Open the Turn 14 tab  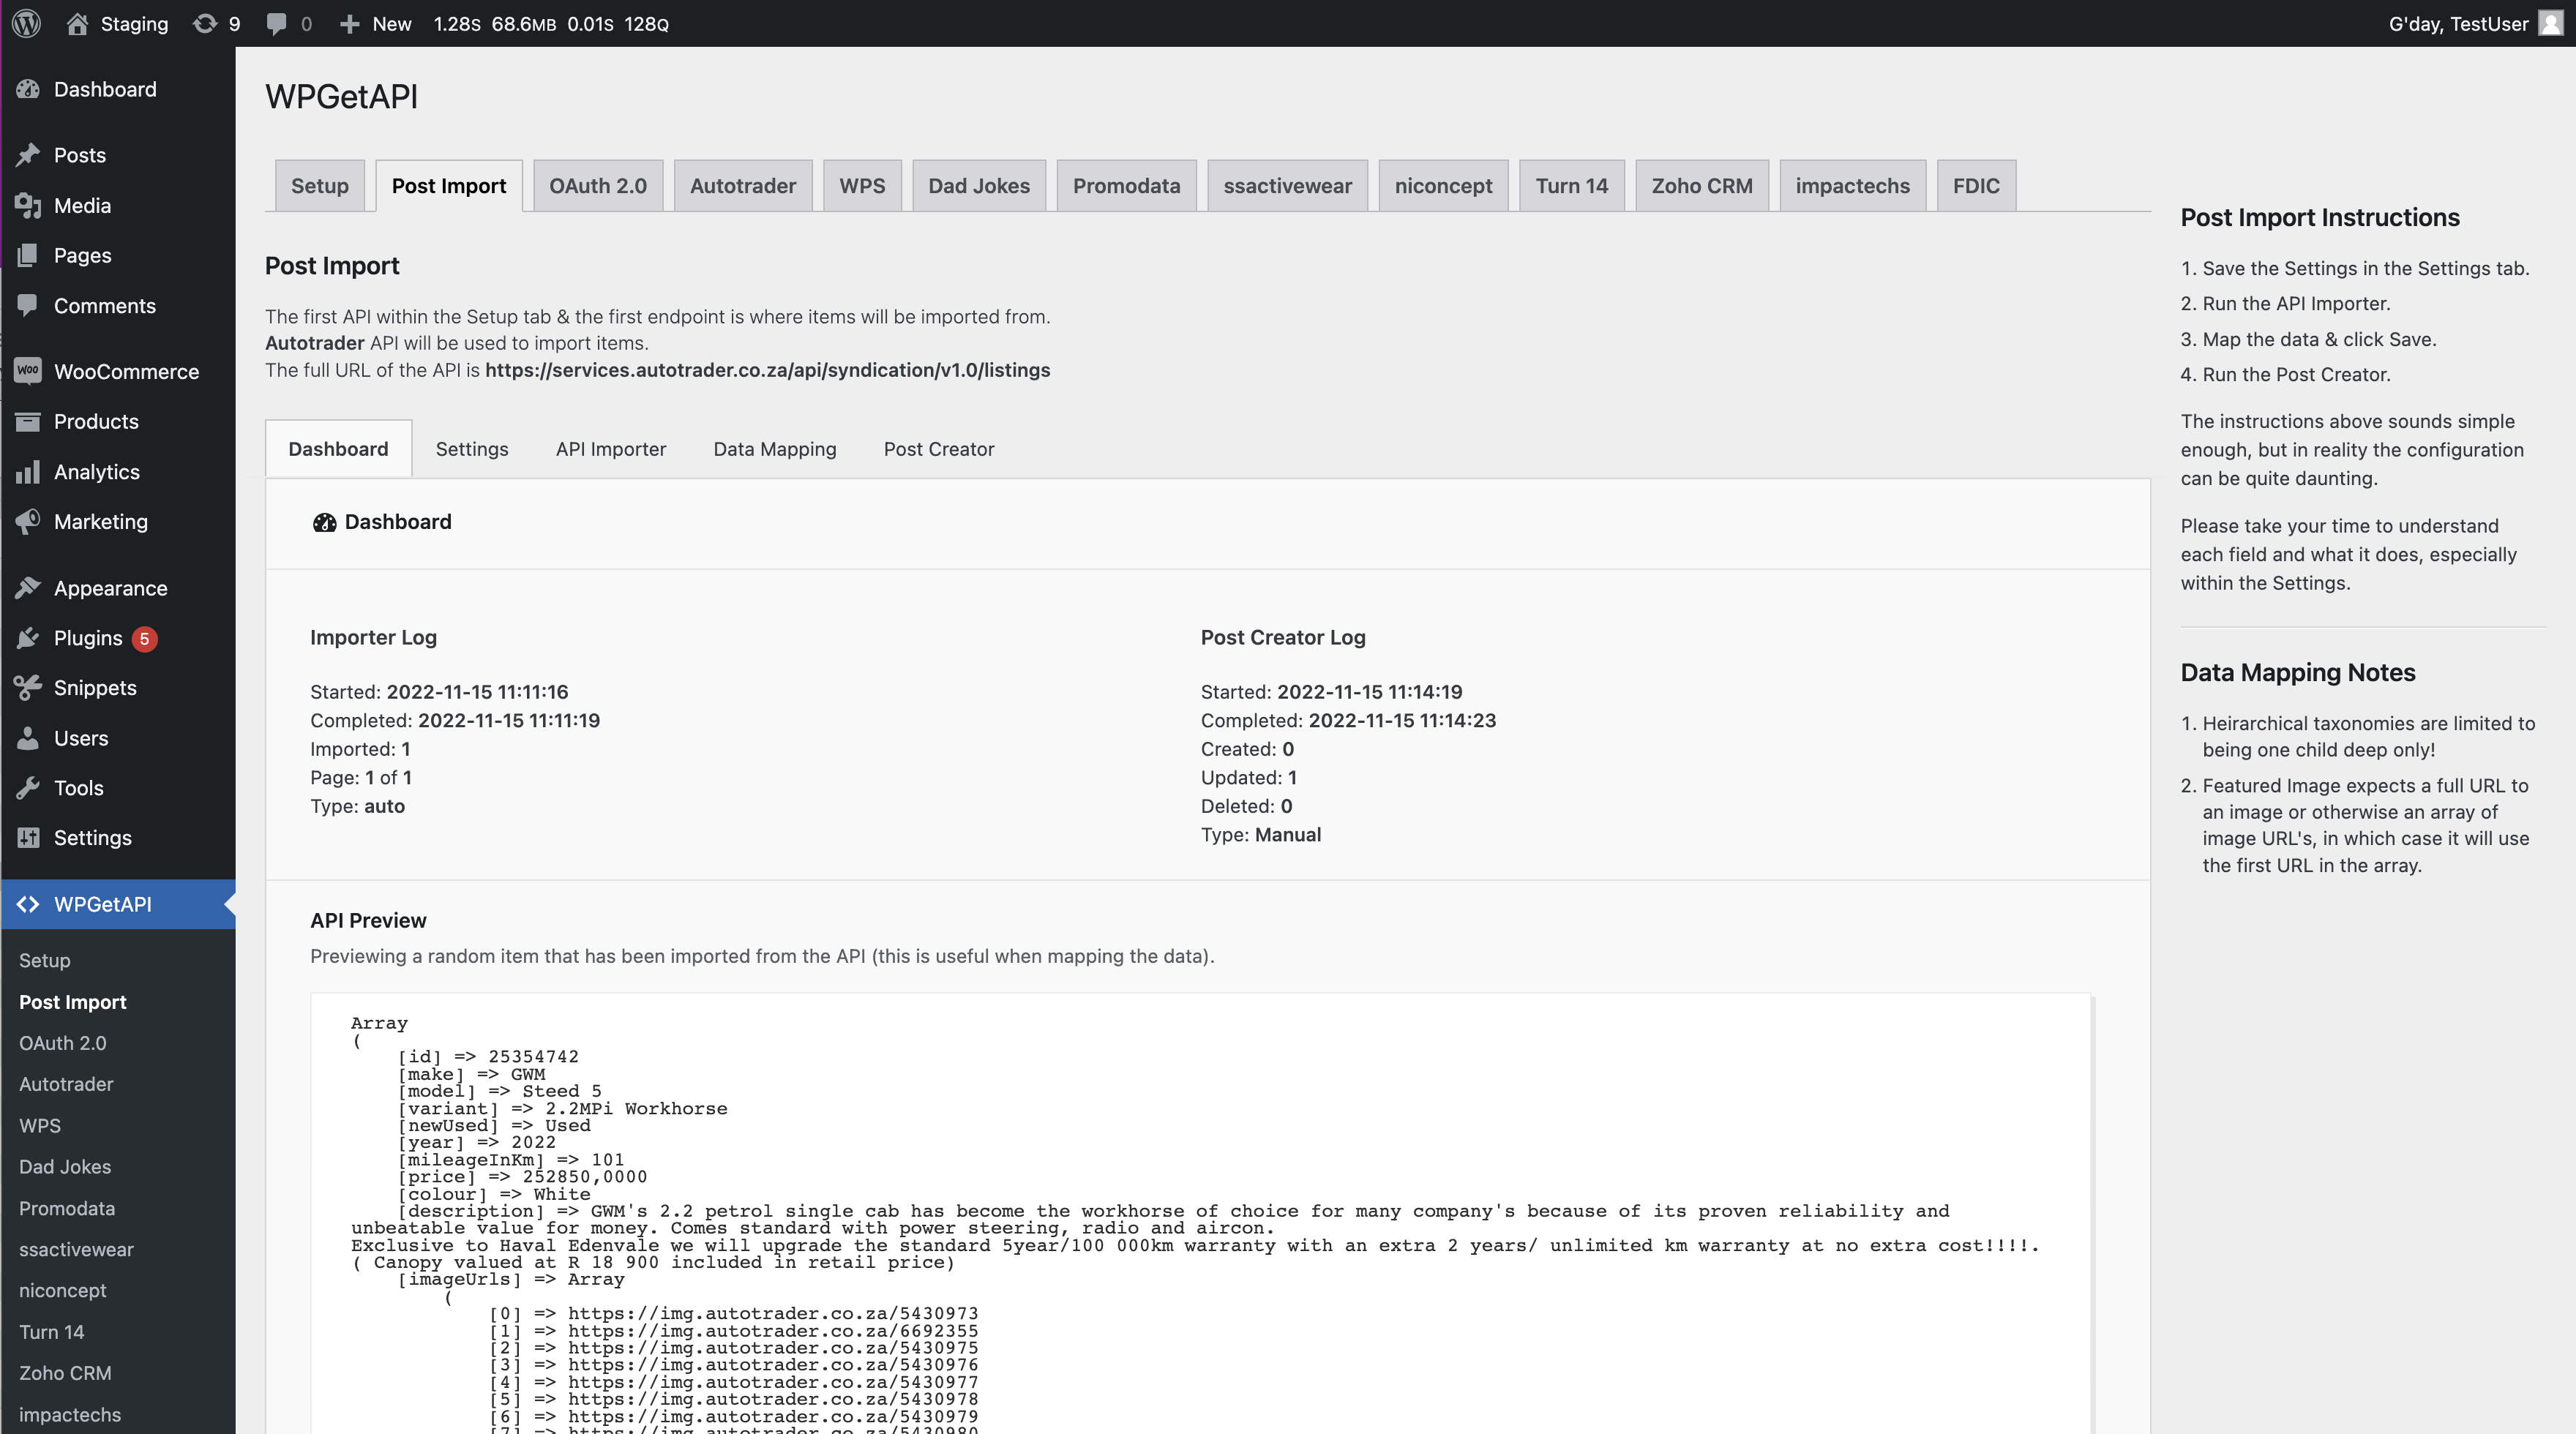(1572, 186)
